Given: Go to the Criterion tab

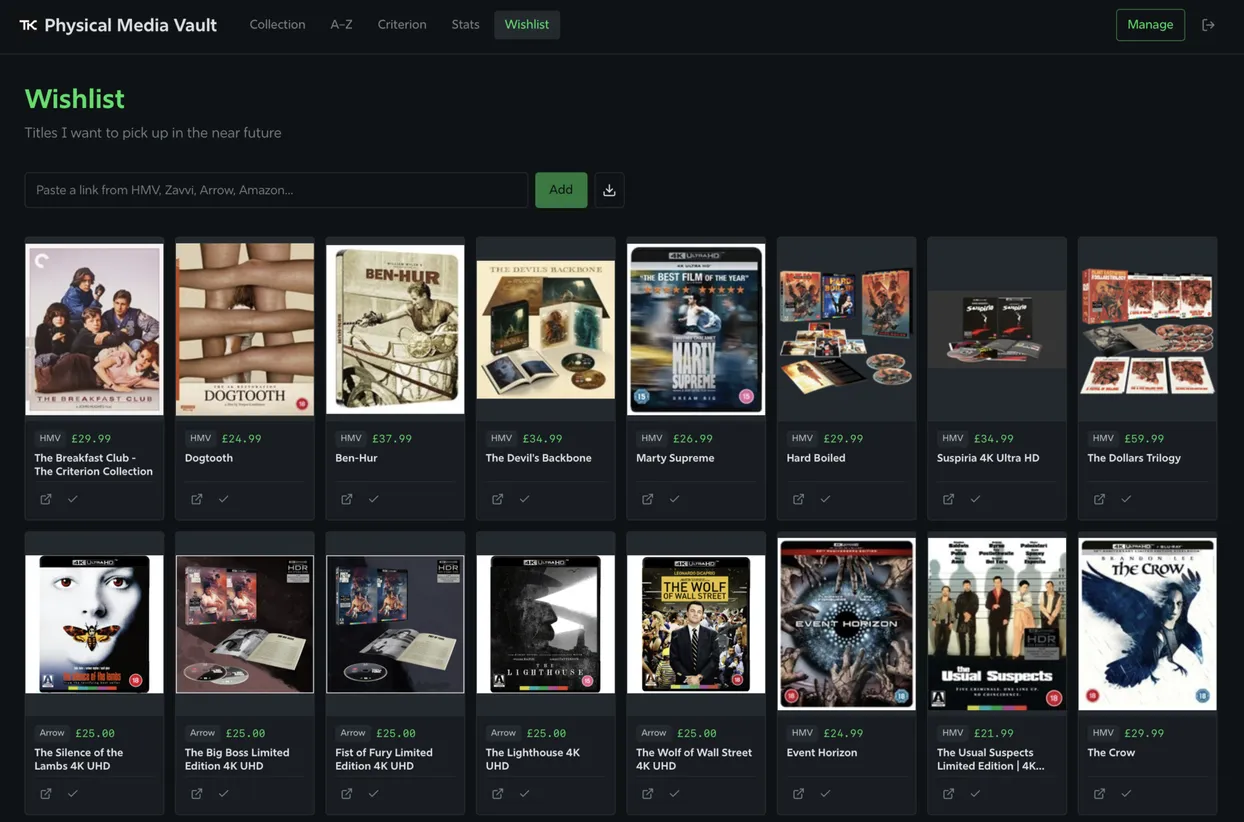Looking at the screenshot, I should point(402,25).
